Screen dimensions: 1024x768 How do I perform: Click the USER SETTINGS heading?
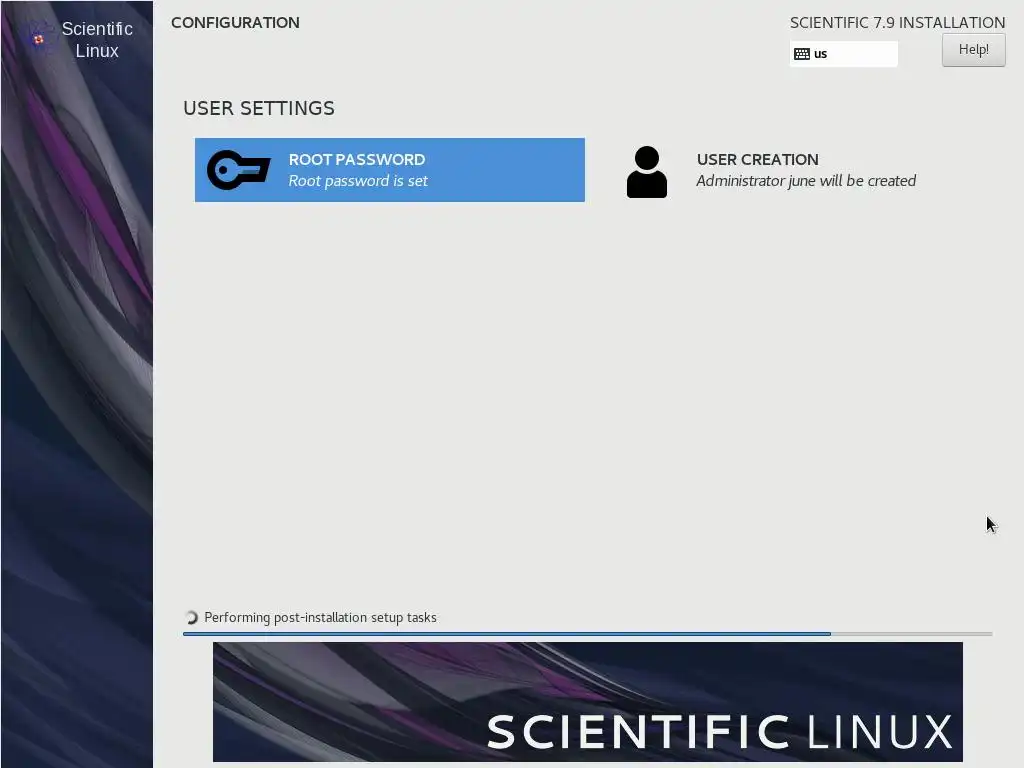(x=259, y=108)
